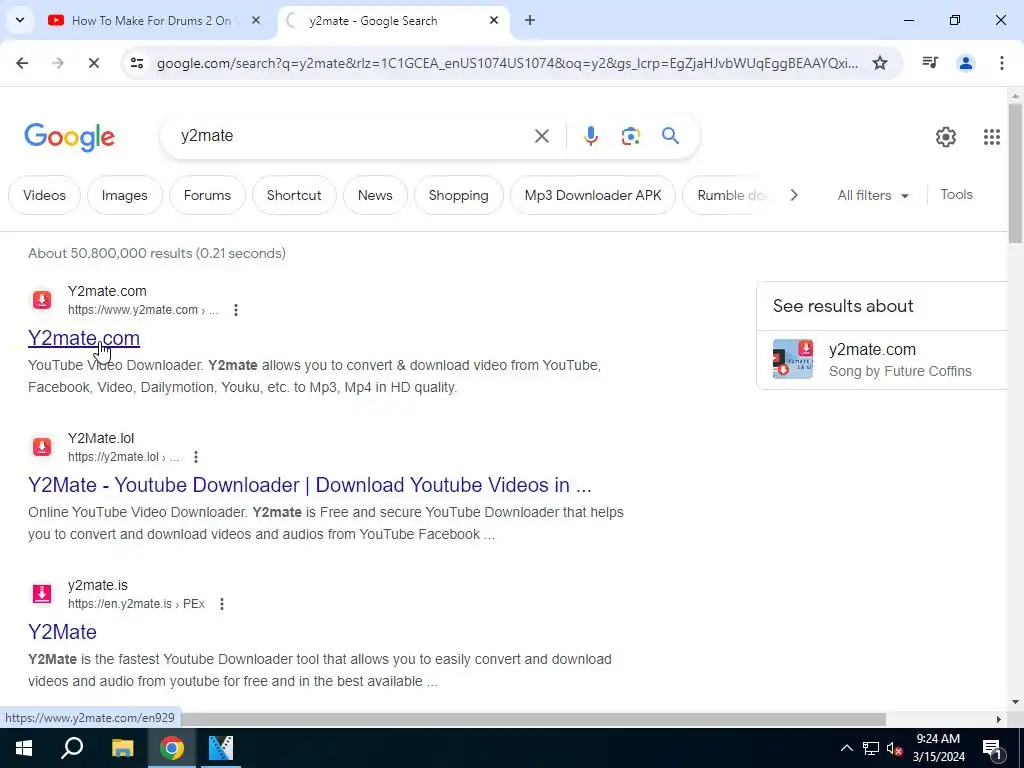Open more options for y2mate.is result
This screenshot has height=768, width=1024.
click(x=221, y=603)
